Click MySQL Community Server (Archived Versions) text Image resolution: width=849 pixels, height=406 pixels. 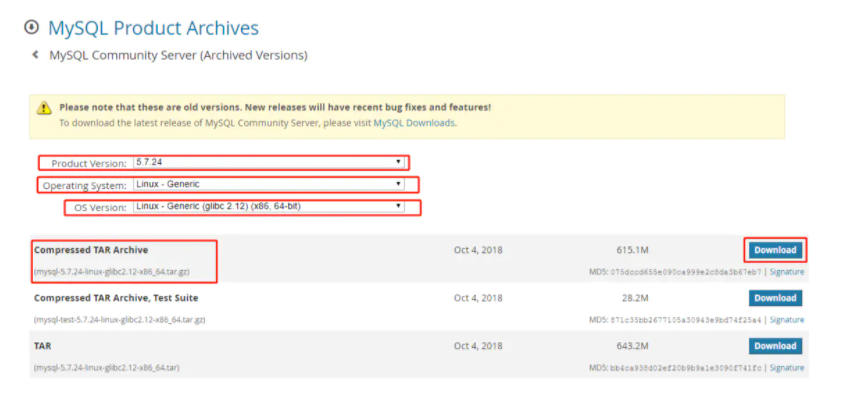(178, 55)
